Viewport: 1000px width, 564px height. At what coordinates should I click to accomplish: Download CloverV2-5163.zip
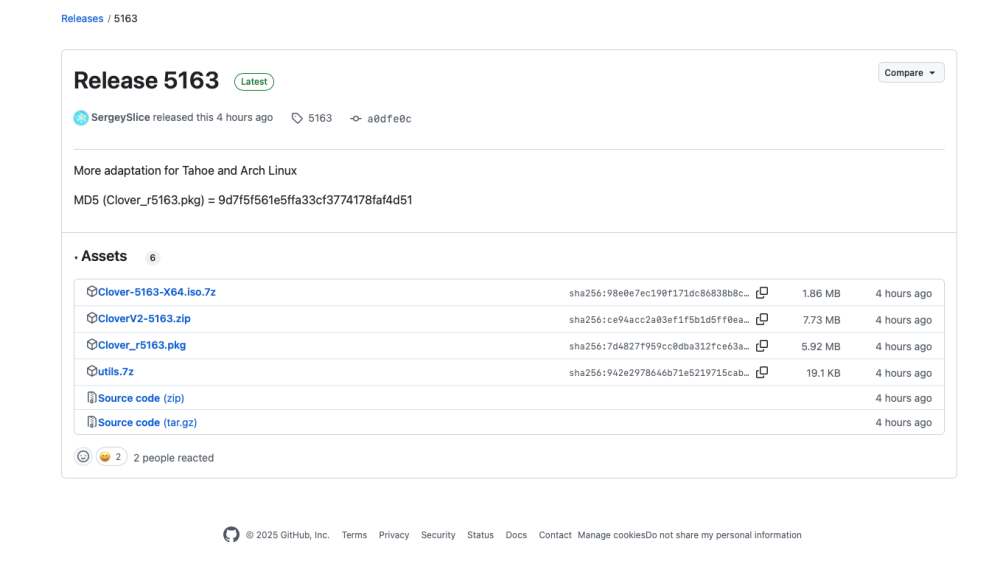coord(144,318)
